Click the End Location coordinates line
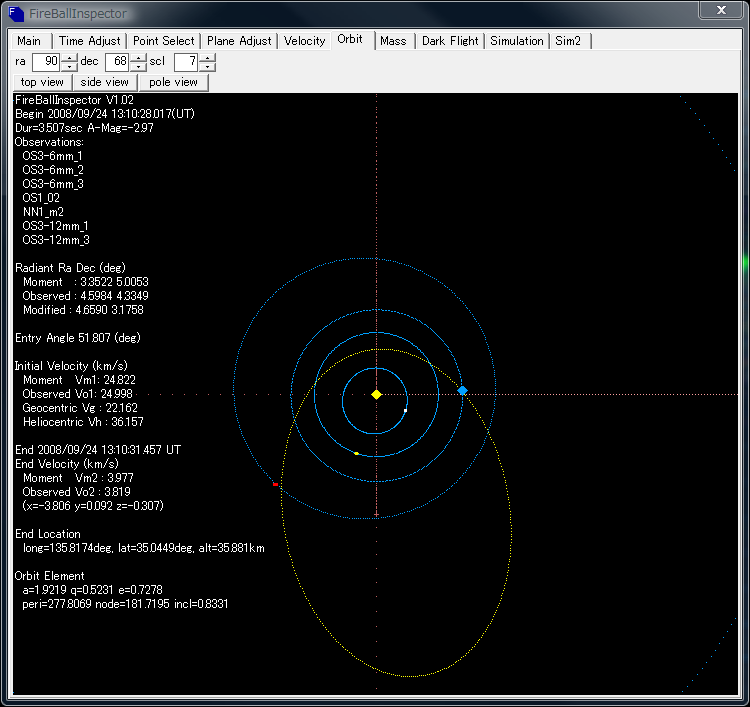Screen dimensions: 750x707 (143, 548)
